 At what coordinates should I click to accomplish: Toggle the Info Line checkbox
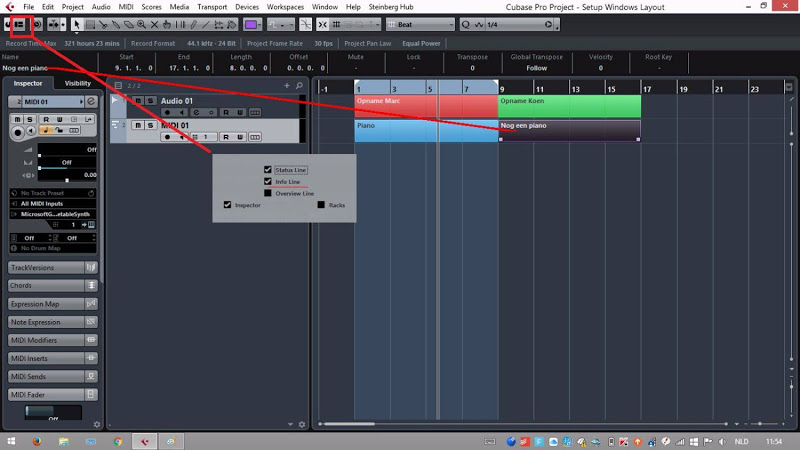[268, 181]
